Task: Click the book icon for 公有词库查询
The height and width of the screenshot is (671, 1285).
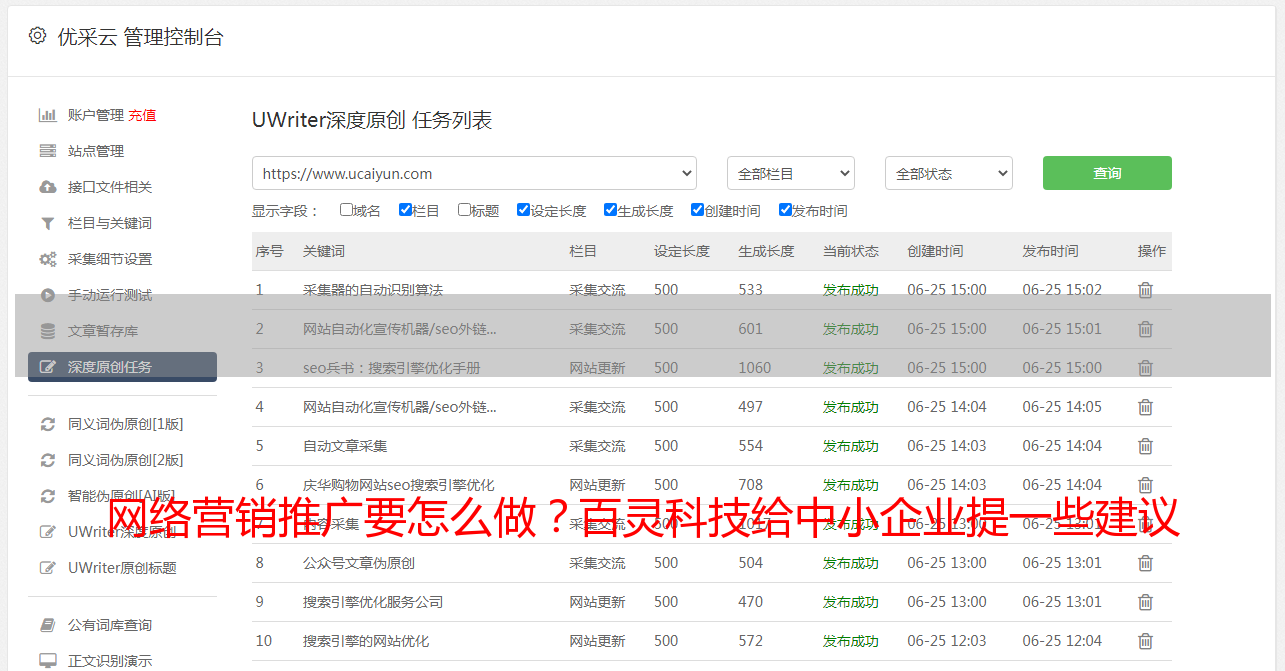Action: pos(47,625)
